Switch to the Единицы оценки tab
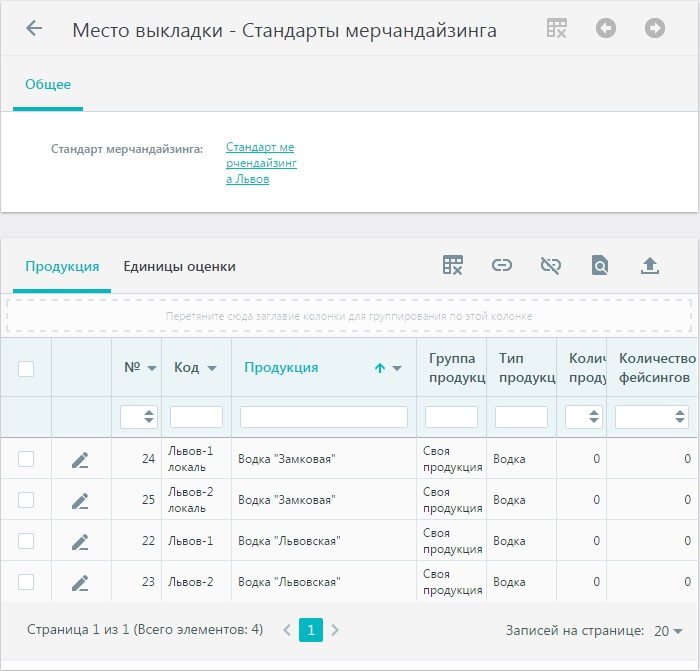The width and height of the screenshot is (700, 671). coord(179,267)
